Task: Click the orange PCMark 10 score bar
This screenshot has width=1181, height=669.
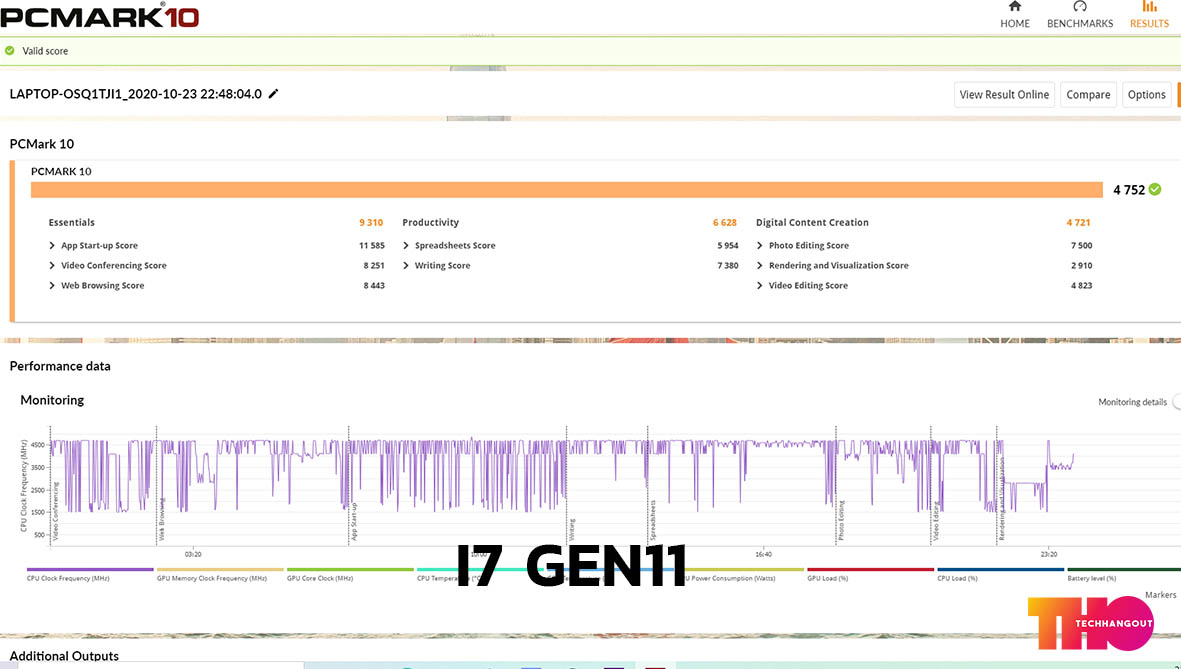Action: click(566, 190)
